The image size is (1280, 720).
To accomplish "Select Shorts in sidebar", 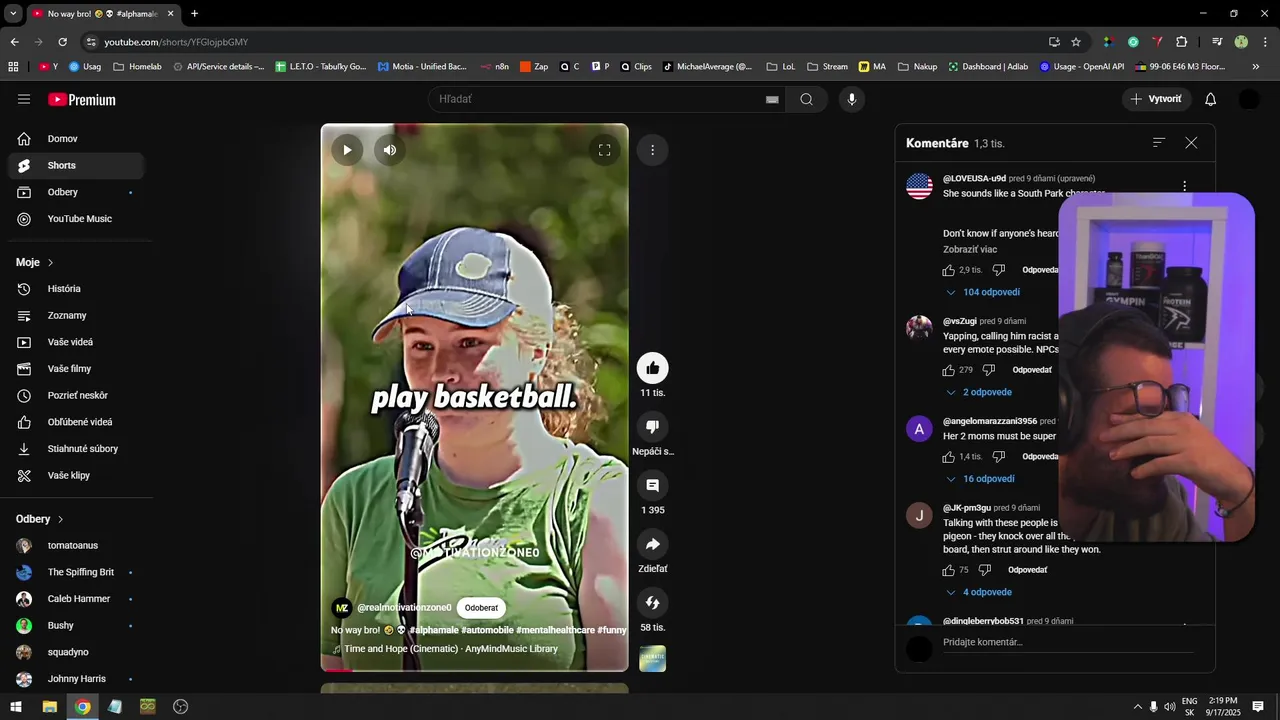I will 76,166.
